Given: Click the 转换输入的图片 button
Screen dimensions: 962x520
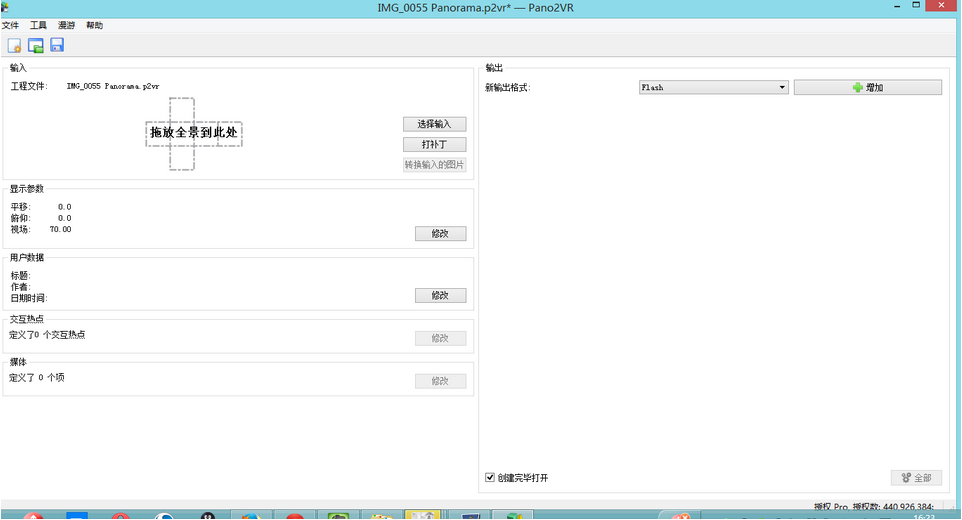Looking at the screenshot, I should click(435, 165).
